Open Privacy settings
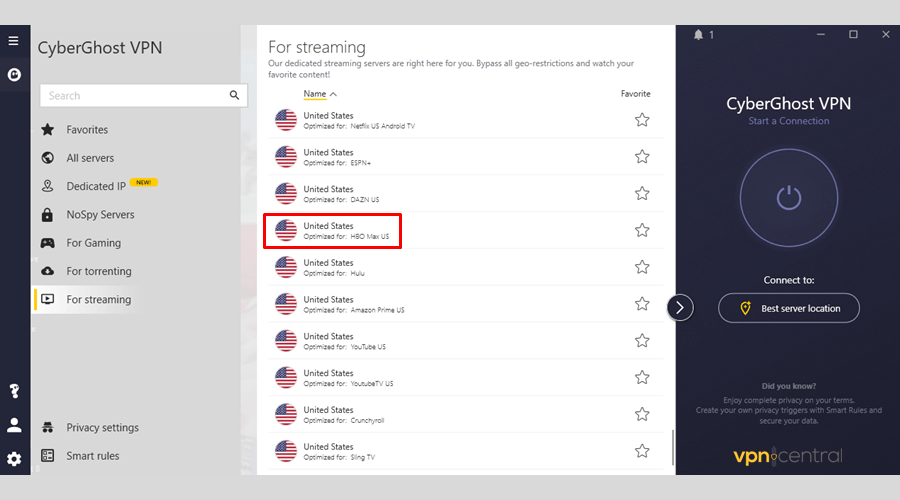The width and height of the screenshot is (900, 500). click(102, 428)
